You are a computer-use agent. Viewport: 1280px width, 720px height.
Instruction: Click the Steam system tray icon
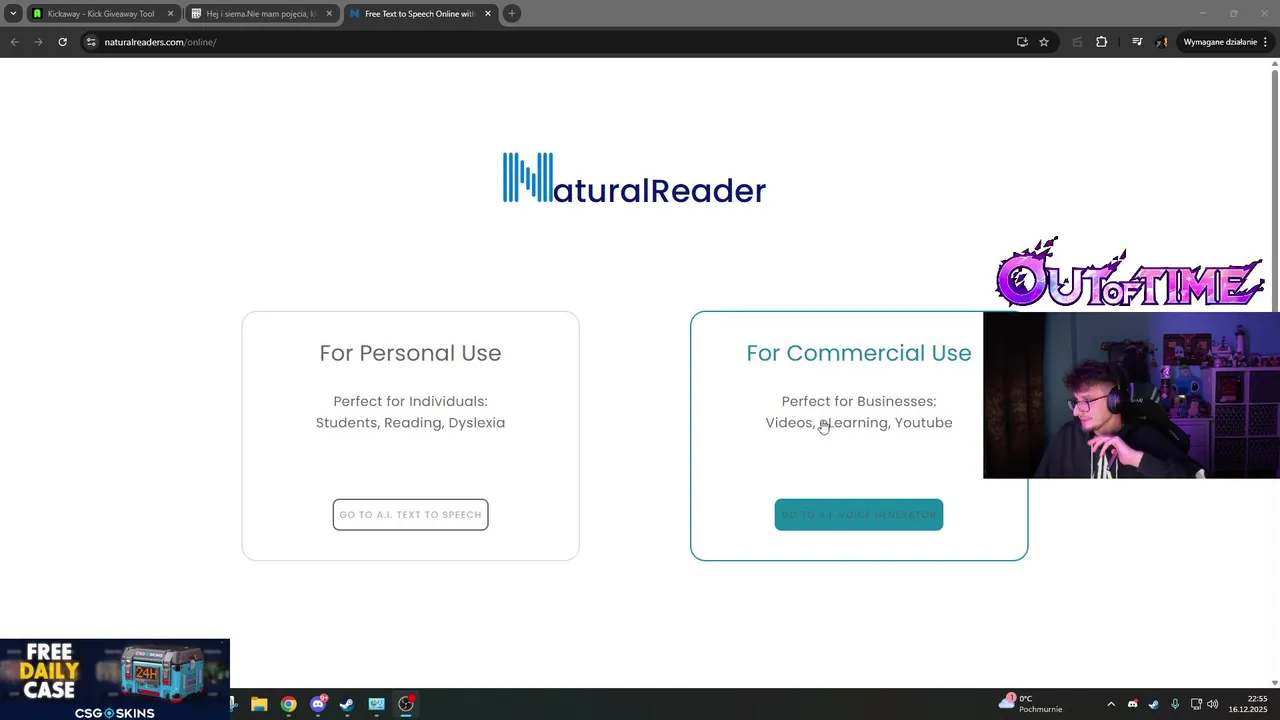click(x=1153, y=704)
